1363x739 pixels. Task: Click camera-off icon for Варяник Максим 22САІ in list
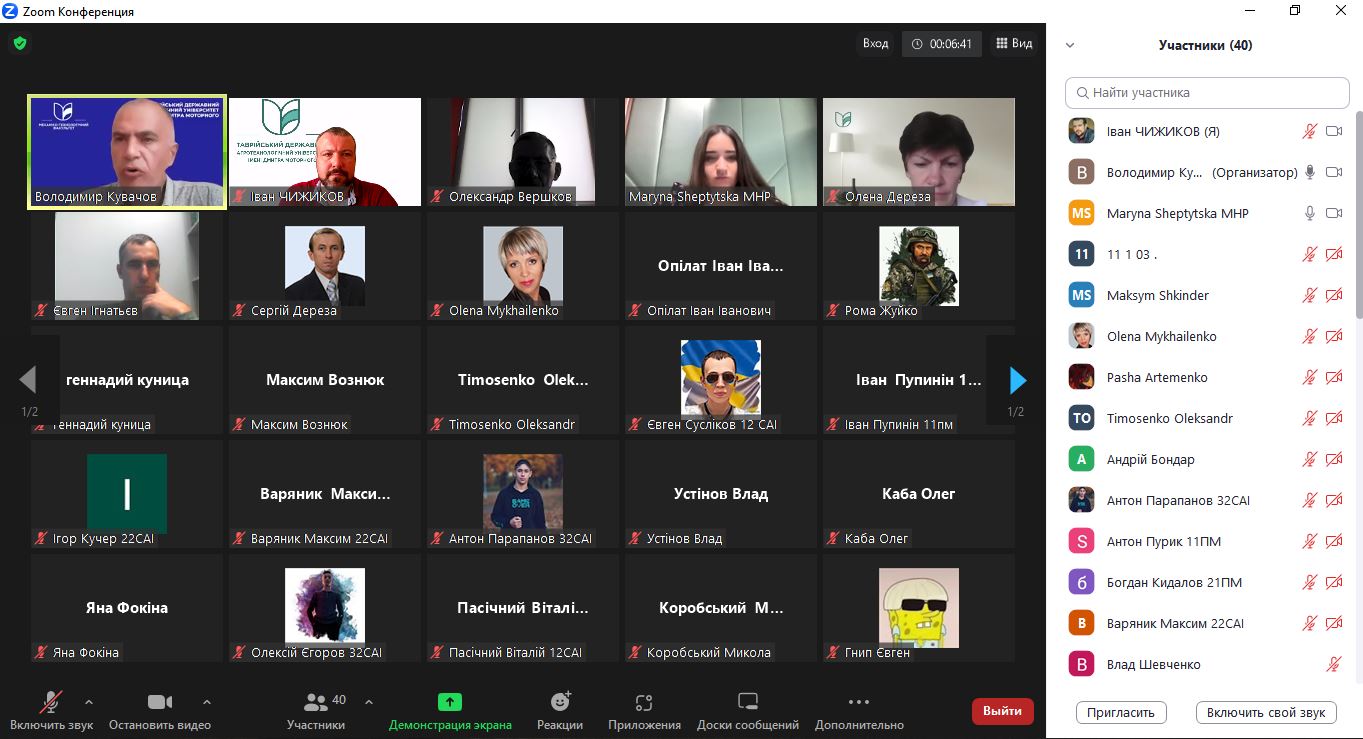point(1333,623)
